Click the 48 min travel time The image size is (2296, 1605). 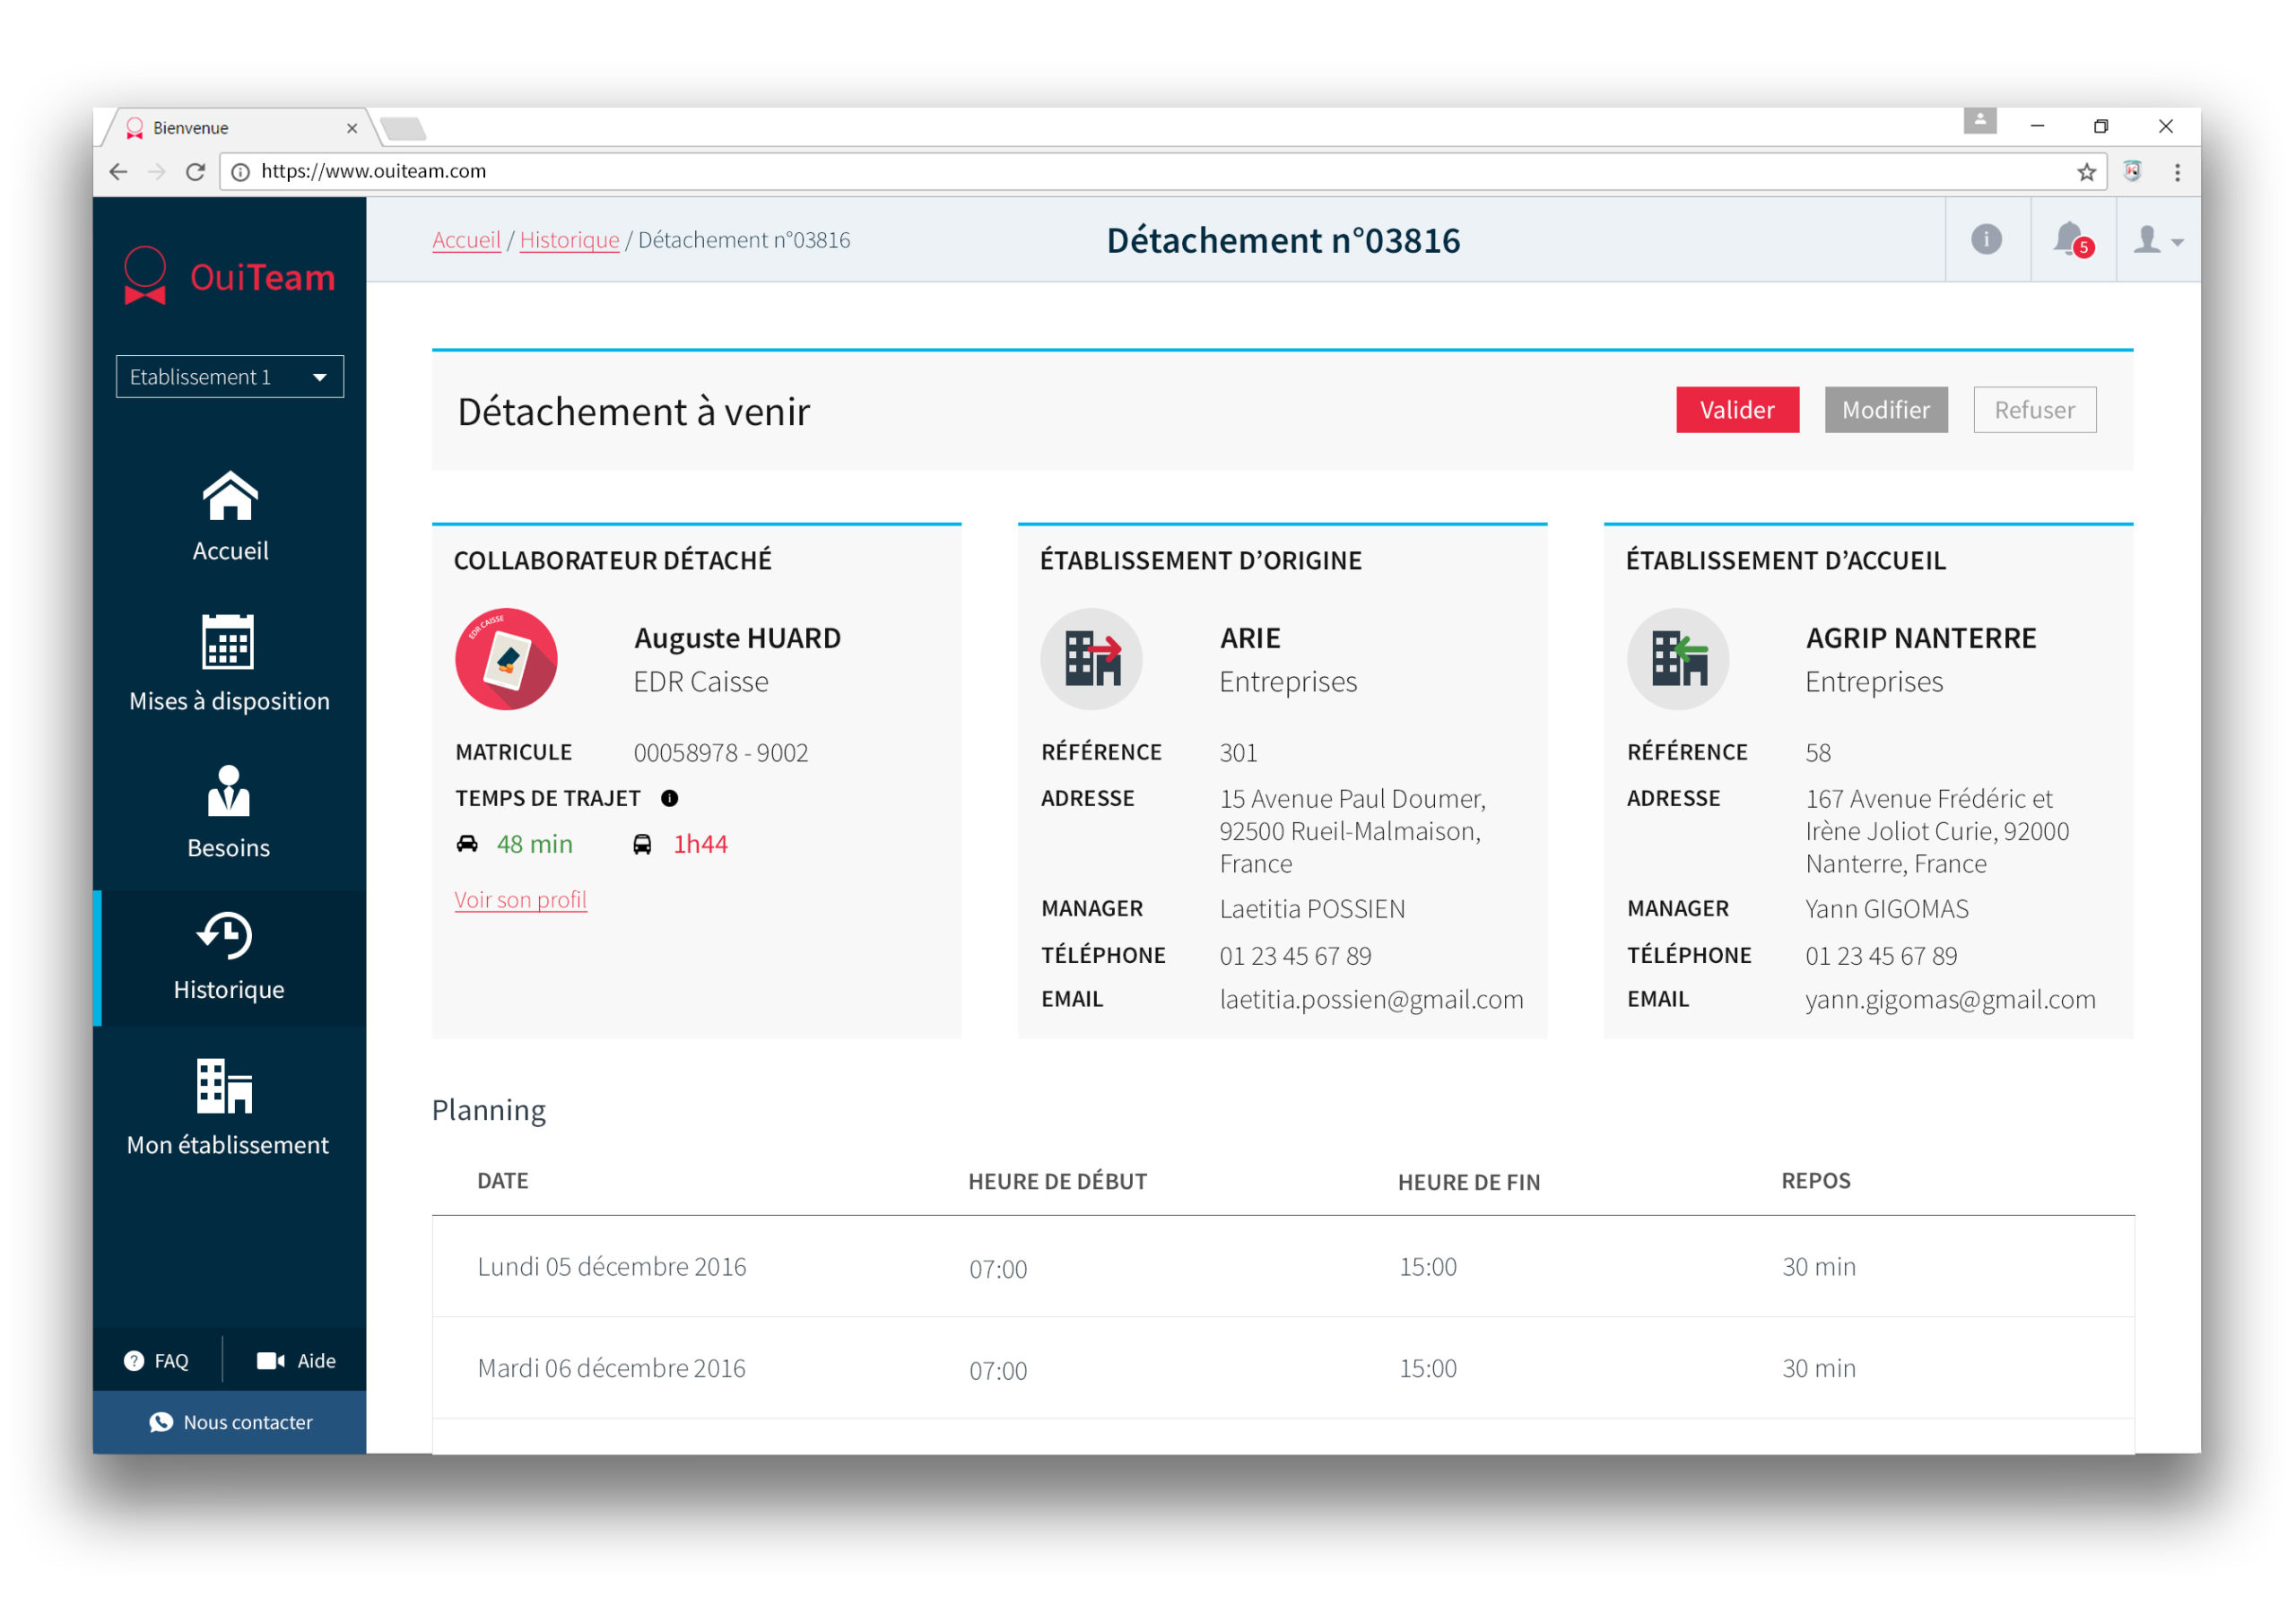(x=535, y=844)
